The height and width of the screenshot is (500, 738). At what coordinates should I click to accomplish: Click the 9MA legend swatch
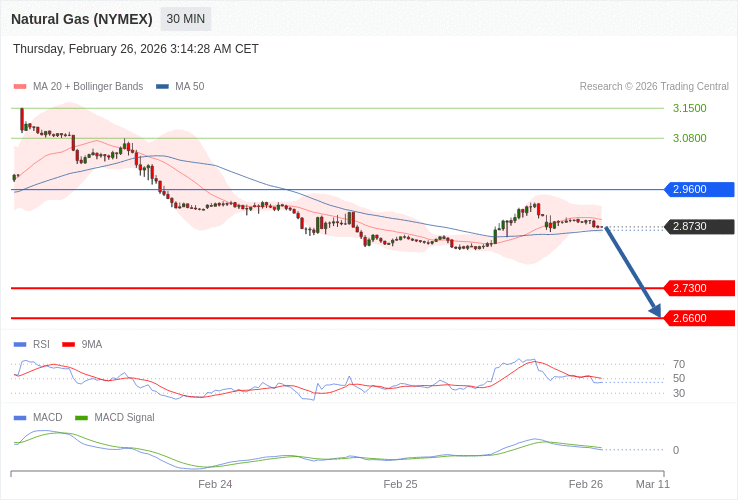[68, 345]
